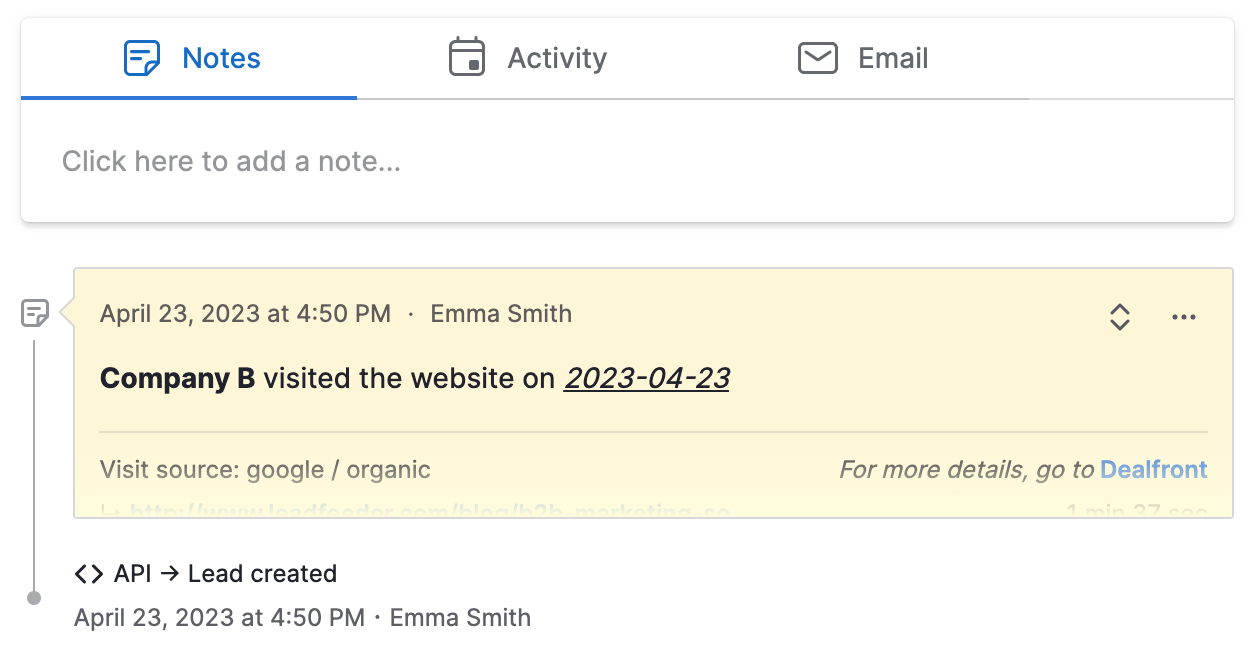1254x670 pixels.
Task: Open the note's three-dot options menu
Action: click(1183, 317)
